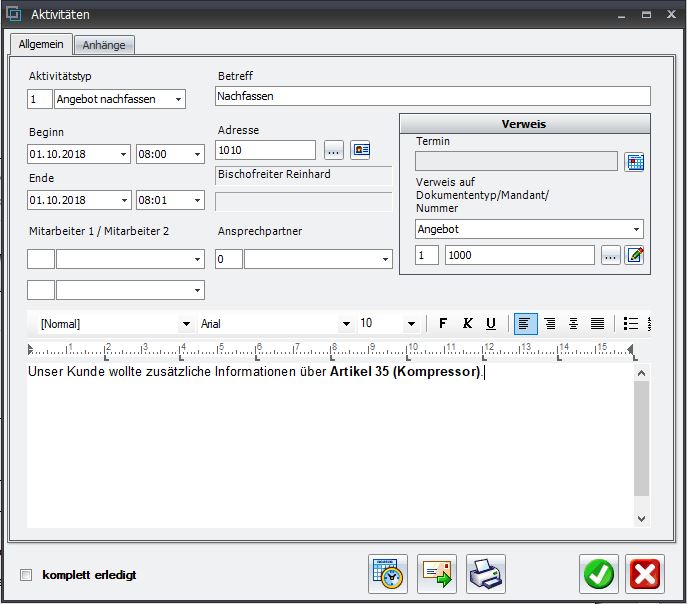Cancel using the red X button

[x=646, y=574]
